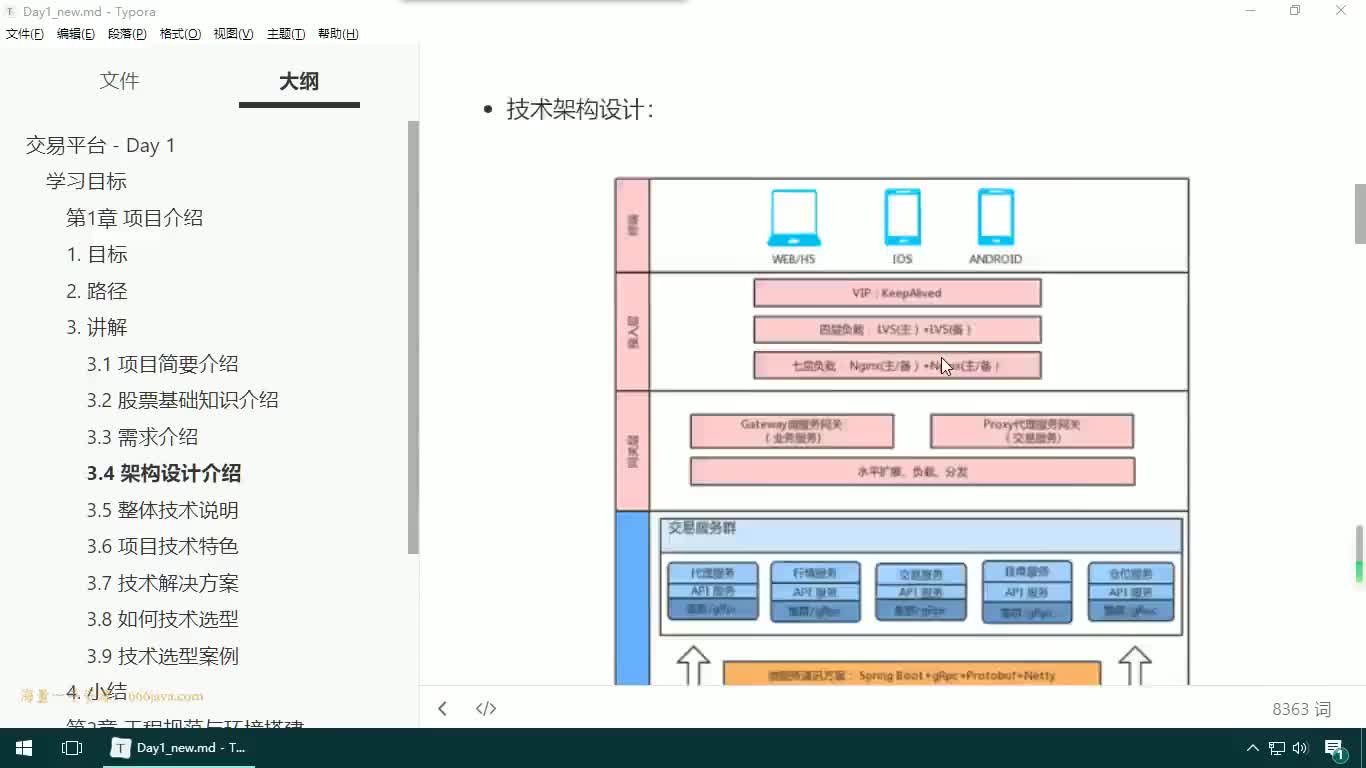Show hidden system tray icons
The width and height of the screenshot is (1366, 768).
tap(1252, 748)
